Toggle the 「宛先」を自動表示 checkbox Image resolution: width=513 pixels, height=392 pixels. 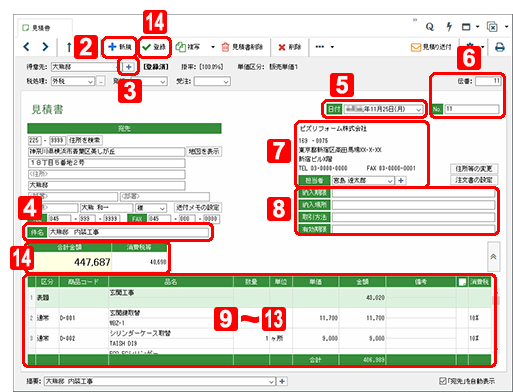click(x=442, y=381)
